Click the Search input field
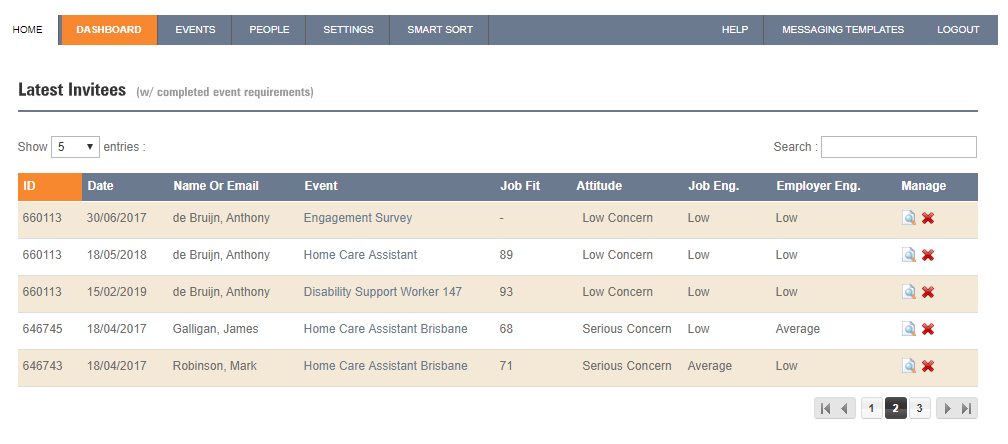 (899, 147)
